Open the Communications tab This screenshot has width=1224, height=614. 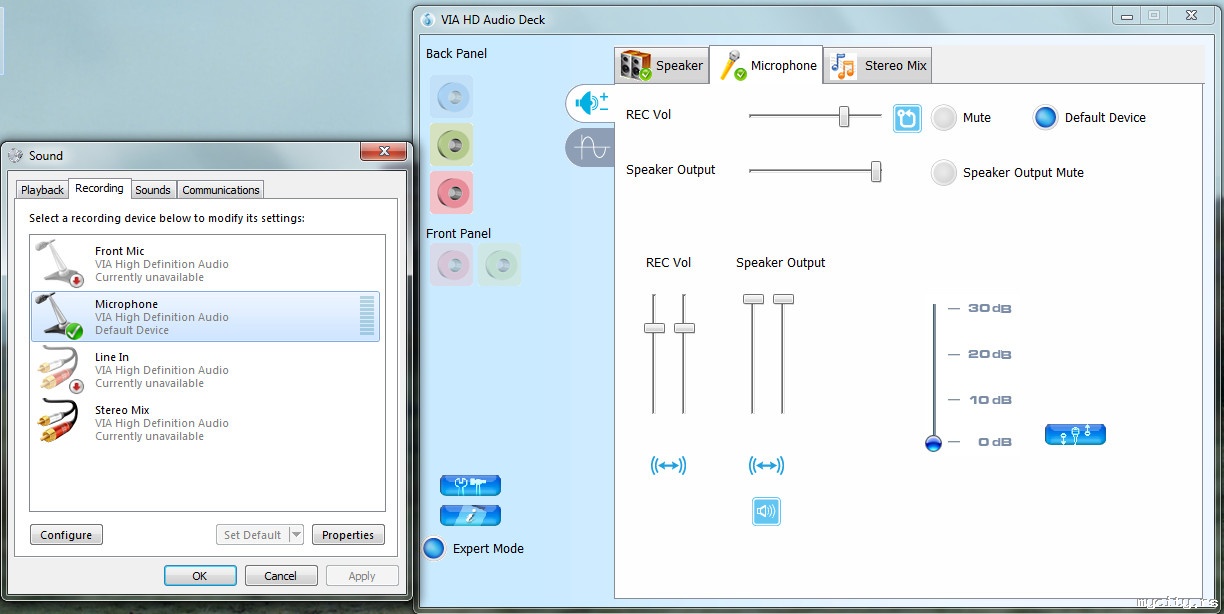[x=221, y=190]
